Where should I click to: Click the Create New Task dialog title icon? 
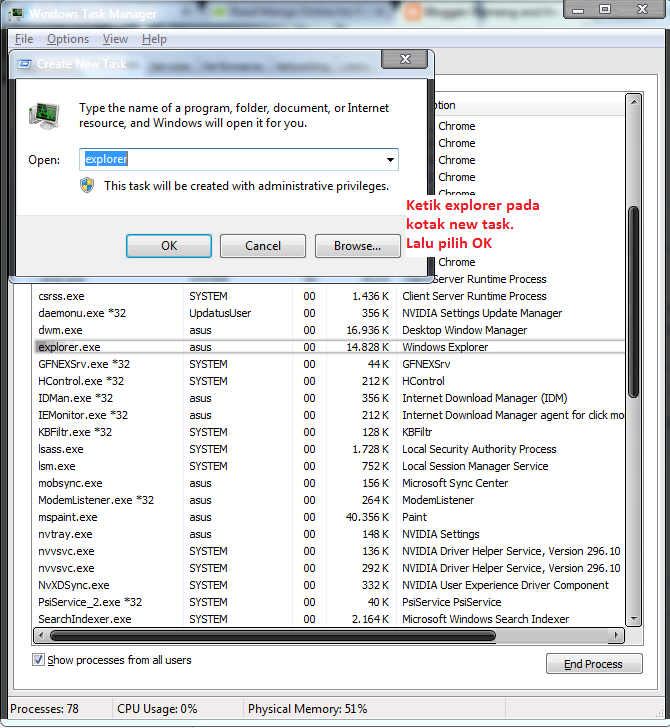24,64
